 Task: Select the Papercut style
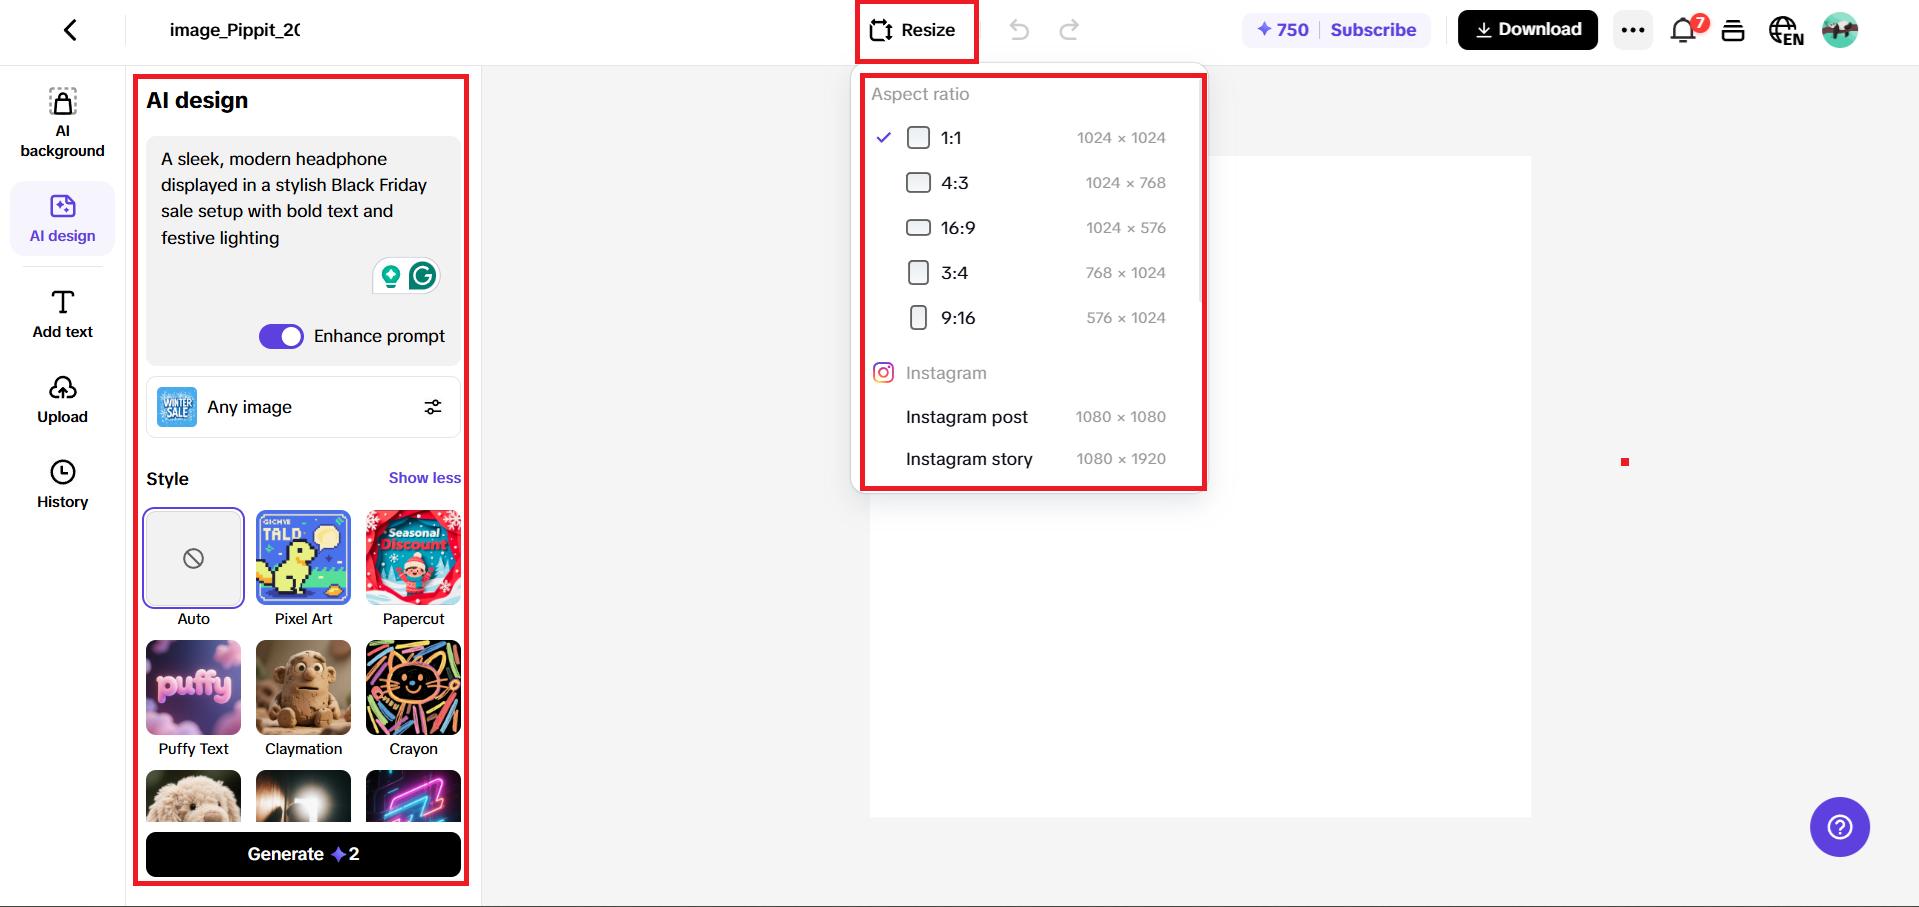point(413,558)
